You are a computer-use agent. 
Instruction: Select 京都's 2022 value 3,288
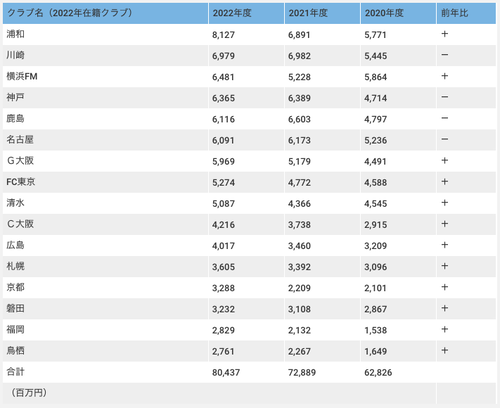(223, 288)
